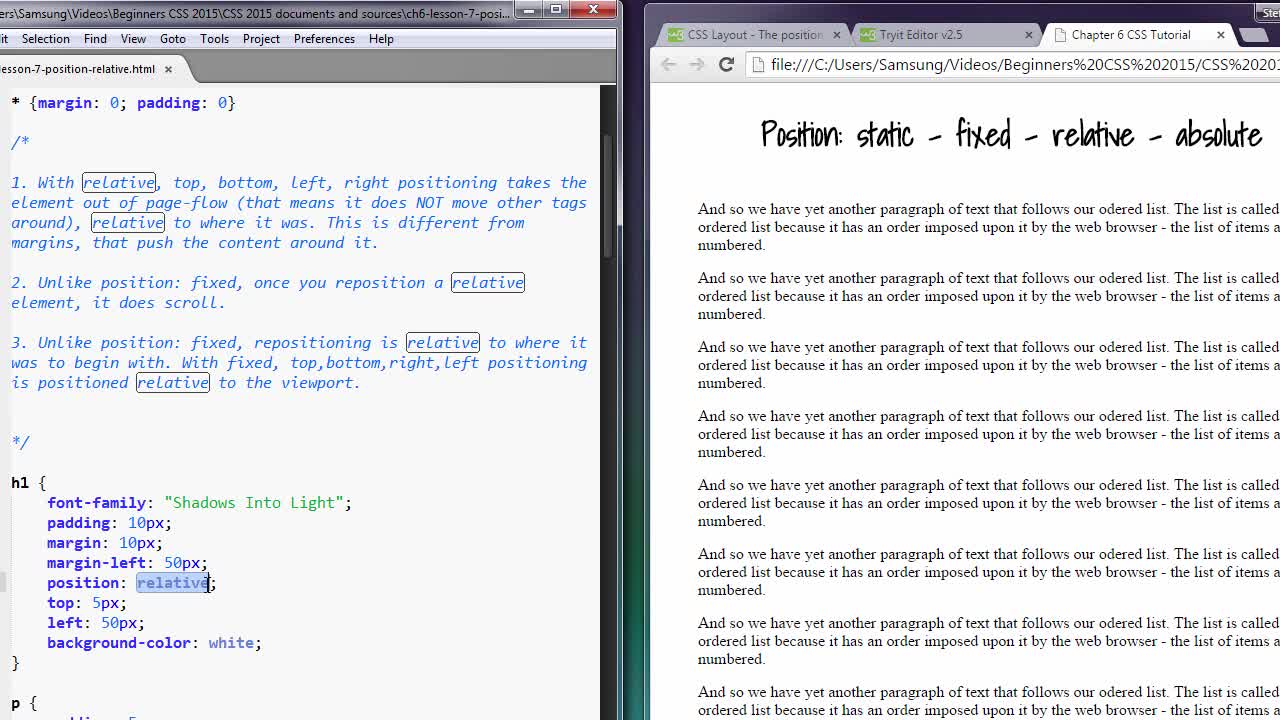Click the 'top' property in h1 rule
Viewport: 1280px width, 720px height.
click(60, 603)
